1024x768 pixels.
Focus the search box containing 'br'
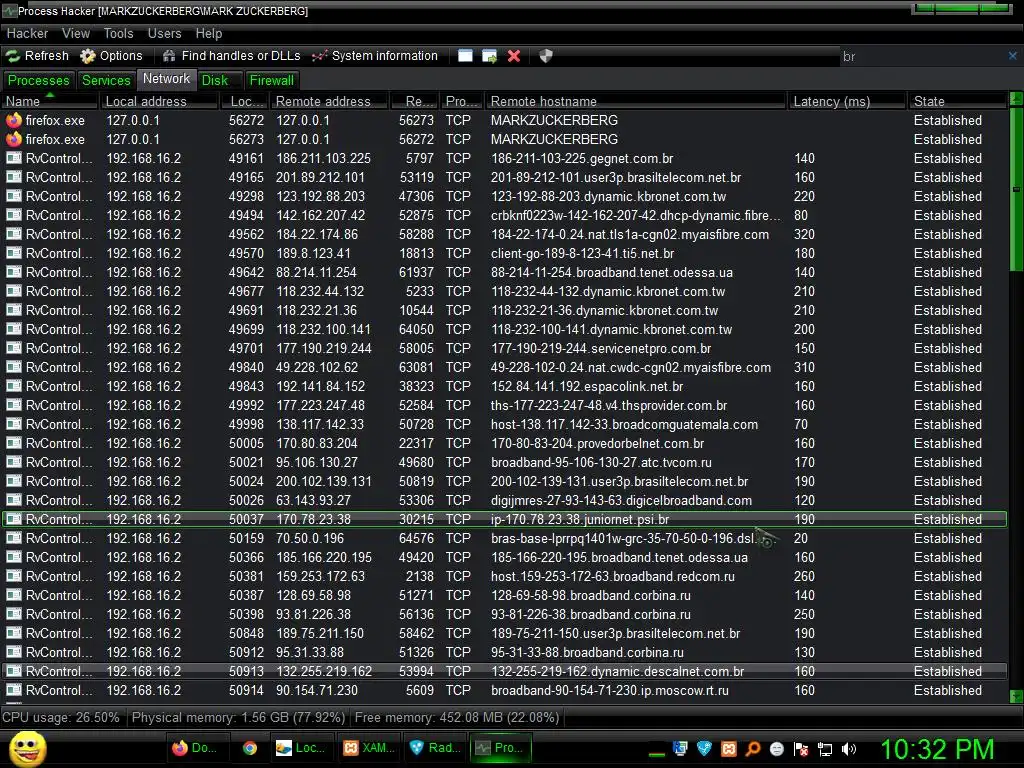921,57
